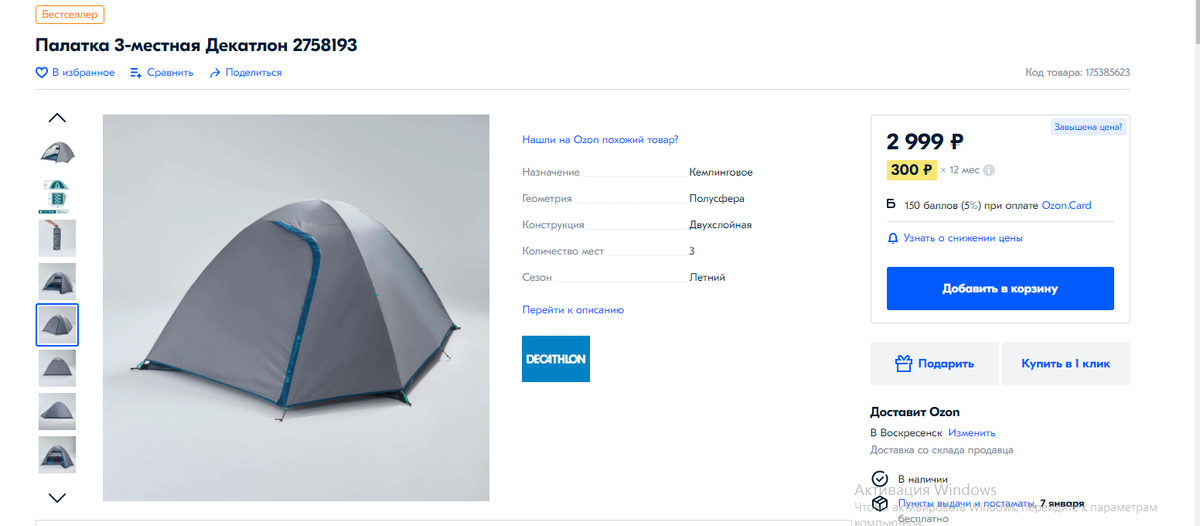This screenshot has width=1200, height=526.
Task: Change delivery city via Изменить
Action: (972, 433)
